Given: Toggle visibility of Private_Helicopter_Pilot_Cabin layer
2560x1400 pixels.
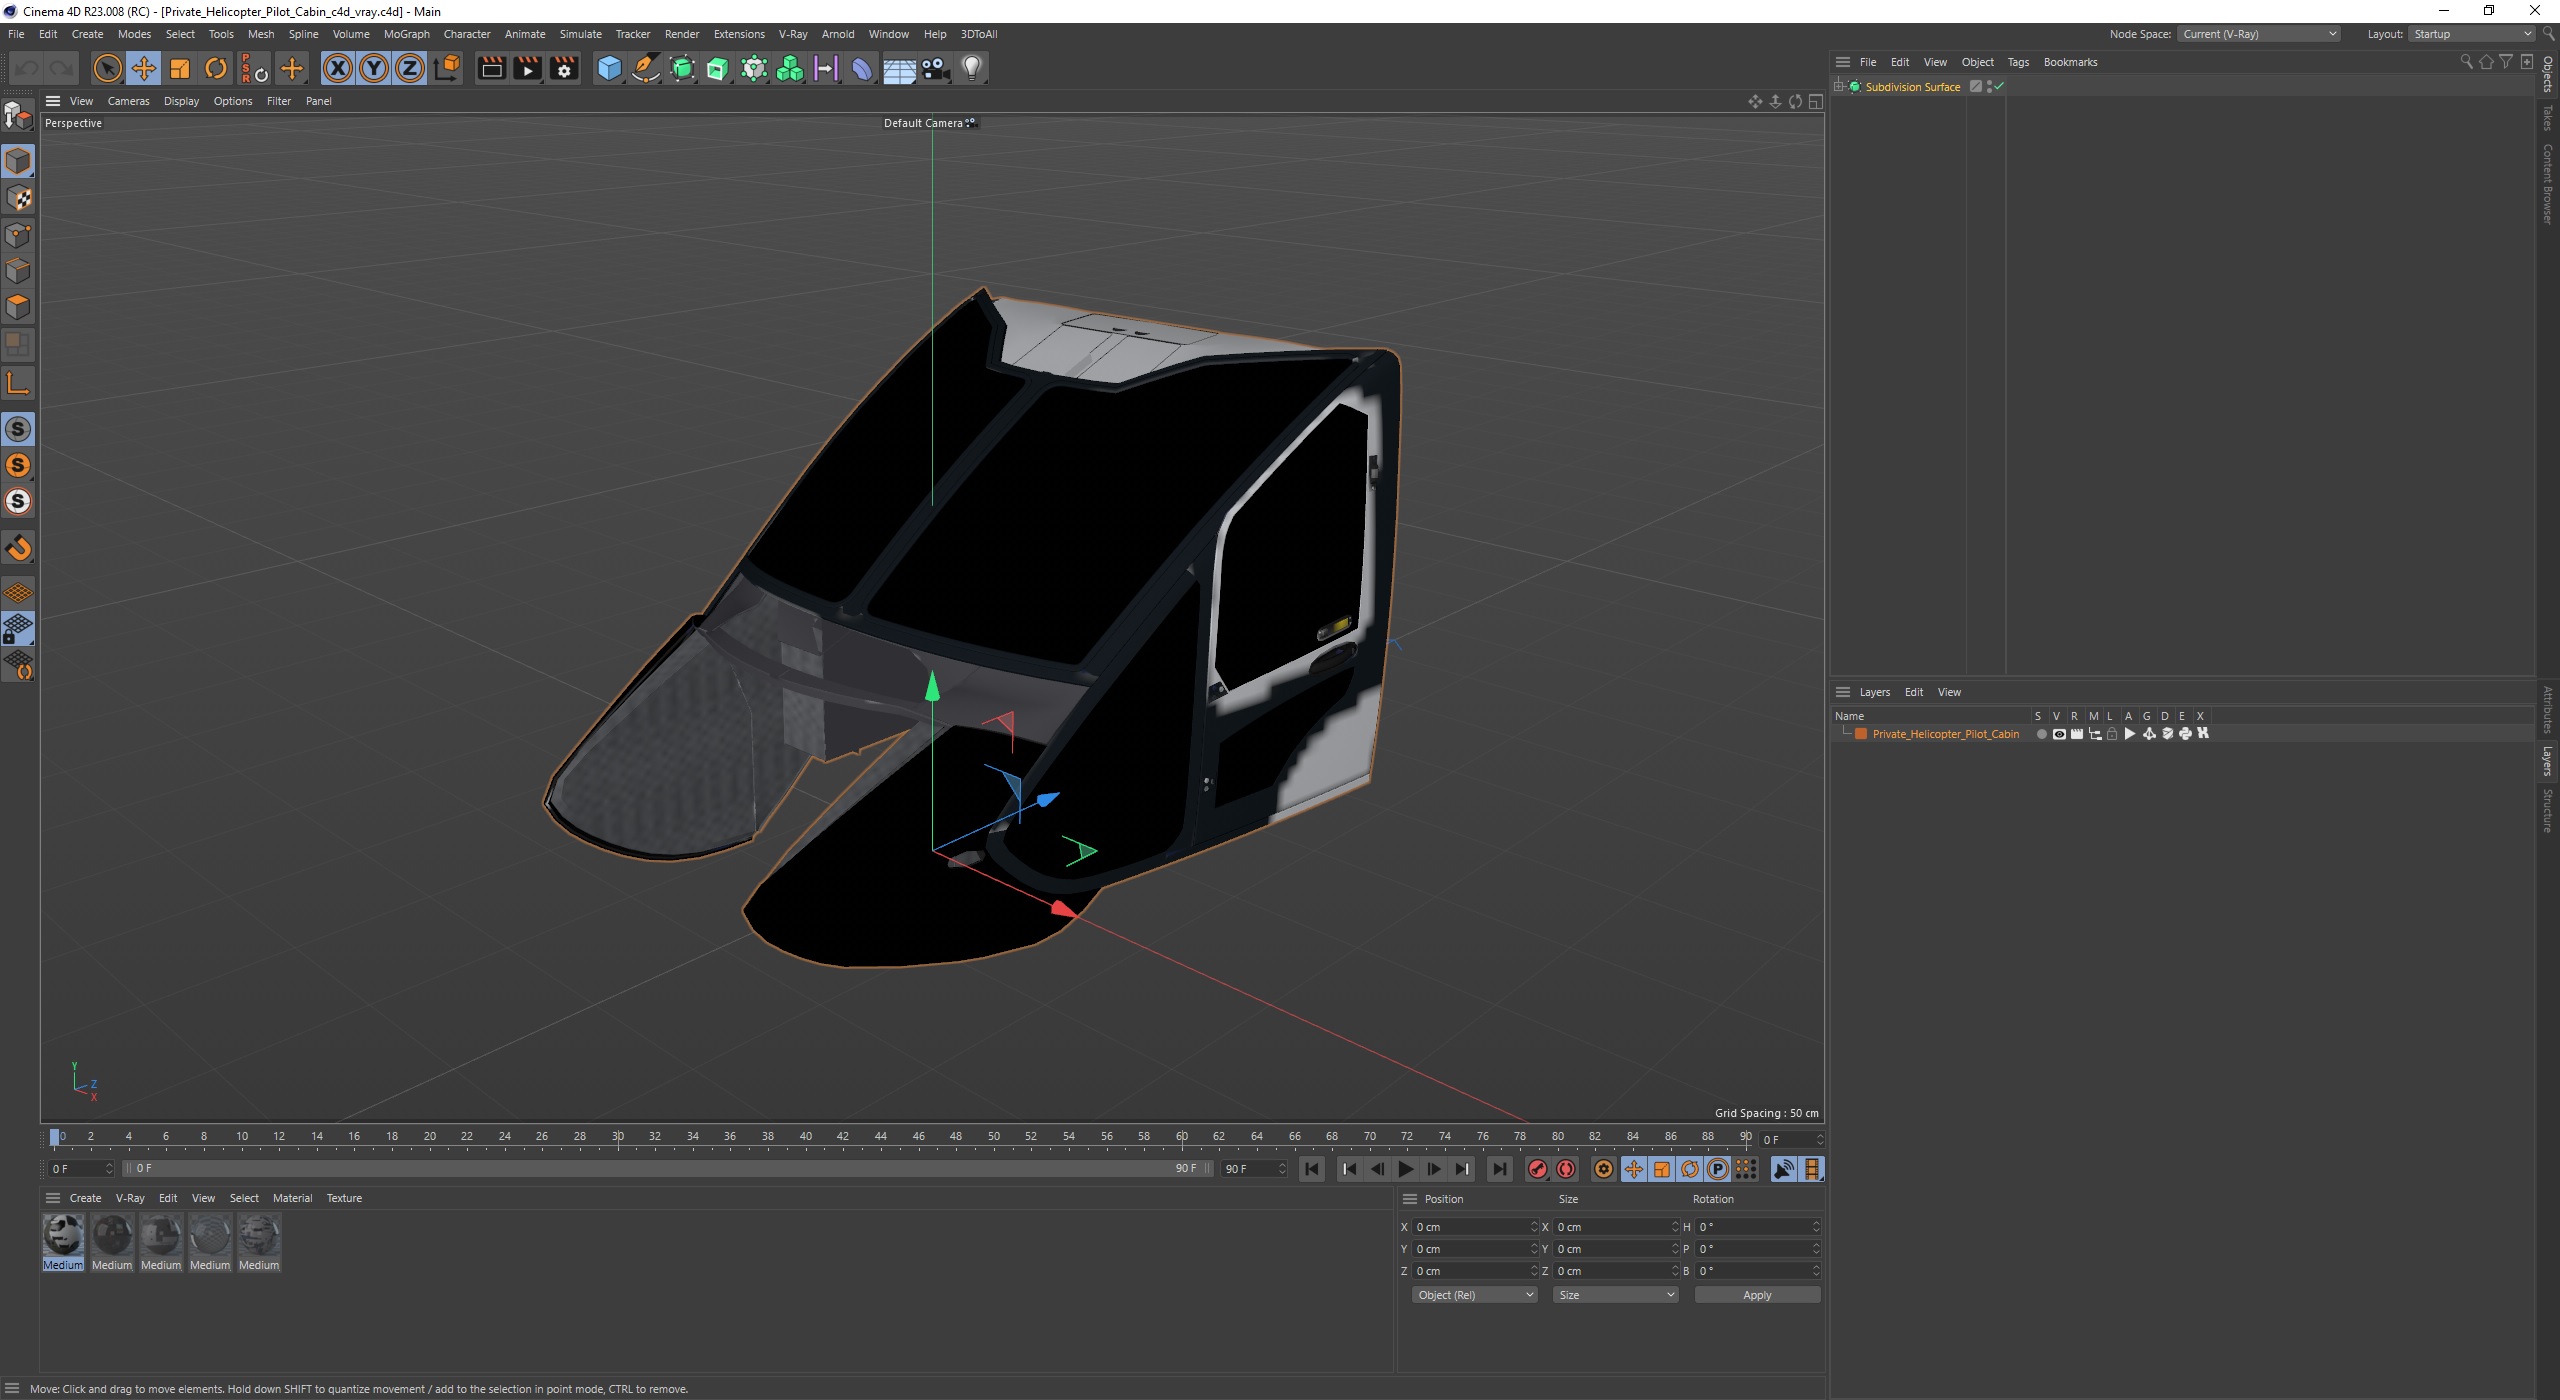Looking at the screenshot, I should pos(2057,733).
